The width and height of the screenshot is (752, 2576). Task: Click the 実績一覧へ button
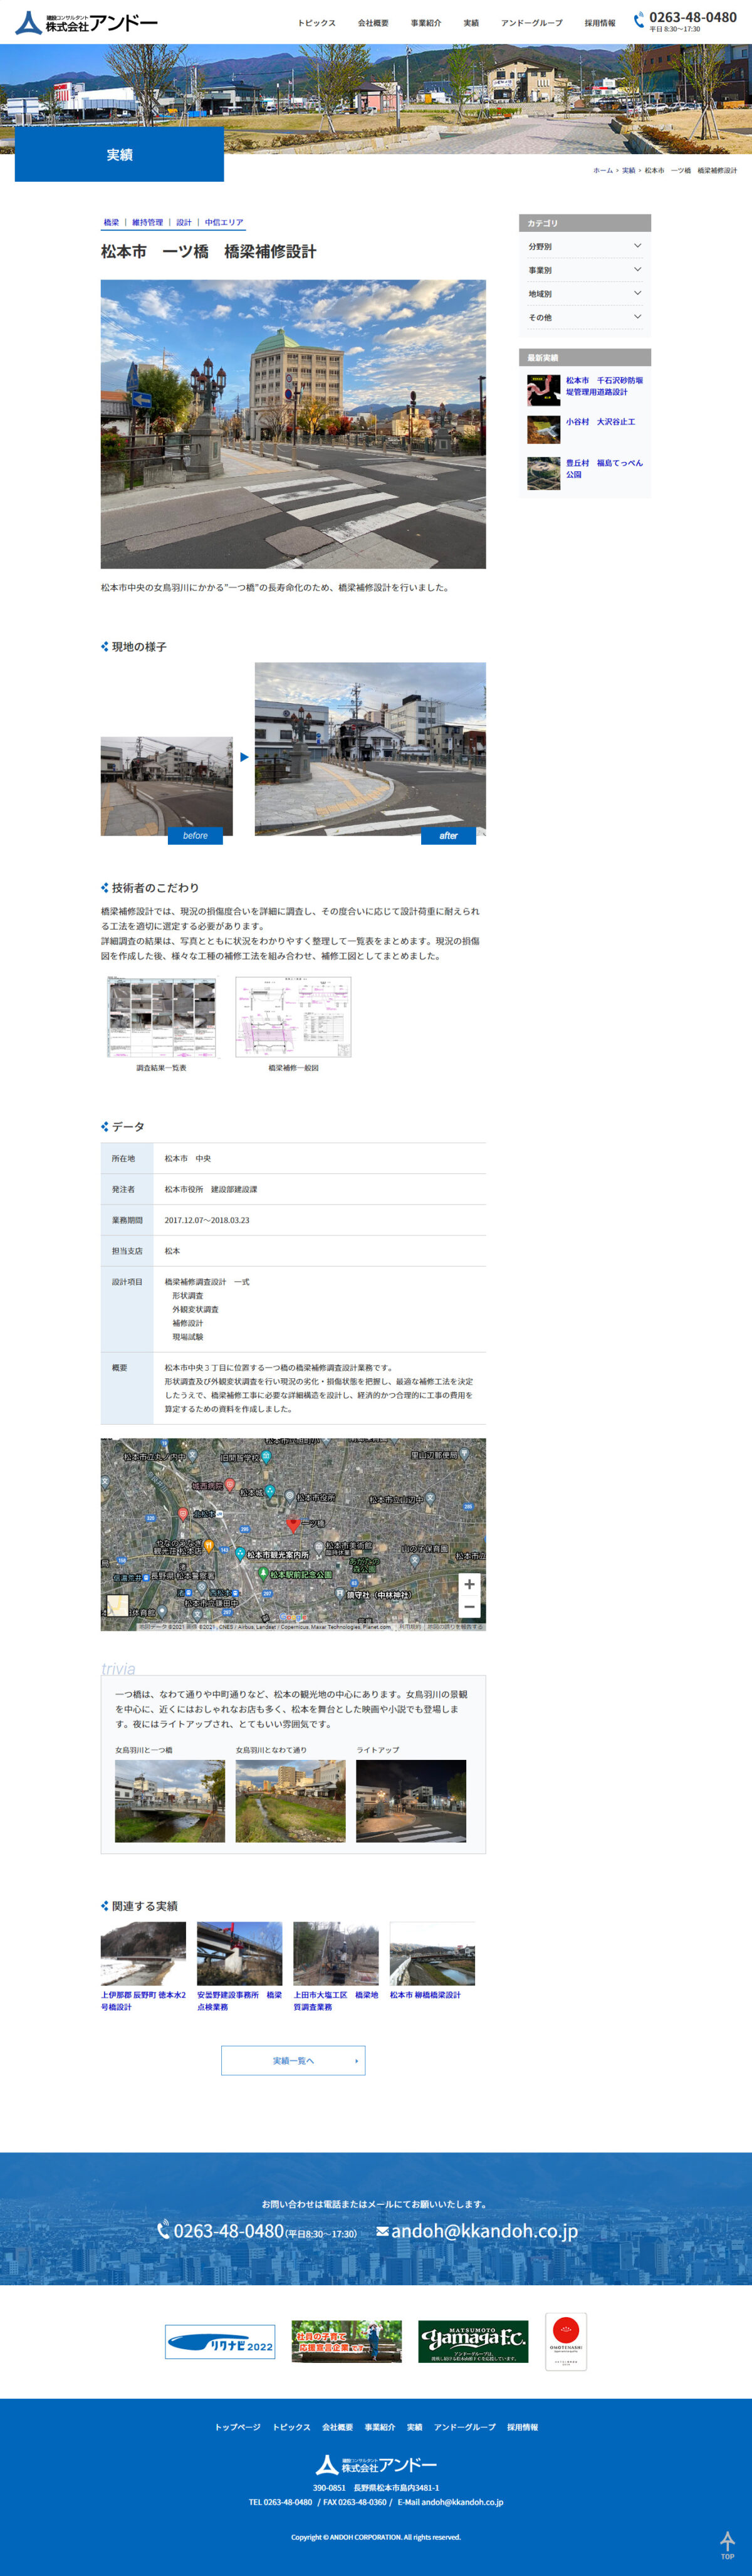[293, 2060]
